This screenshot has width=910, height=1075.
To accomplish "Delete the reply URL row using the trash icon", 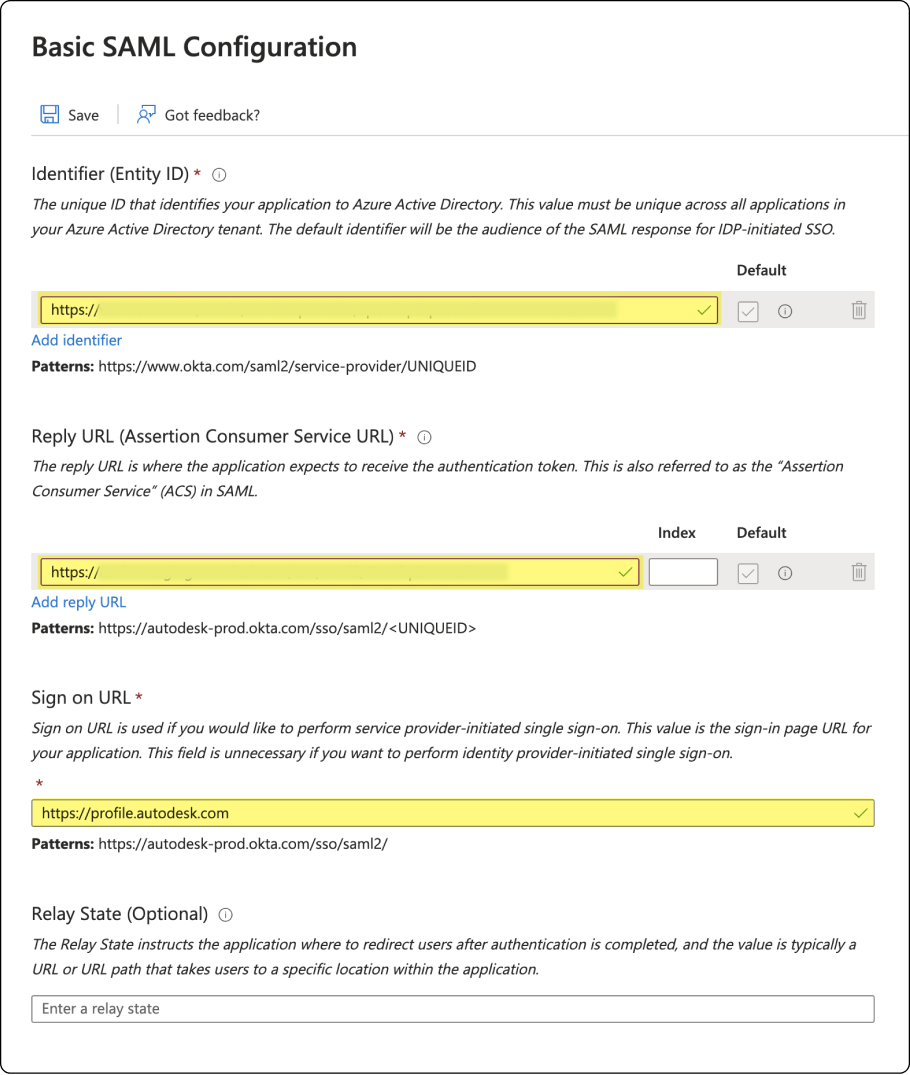I will 858,572.
